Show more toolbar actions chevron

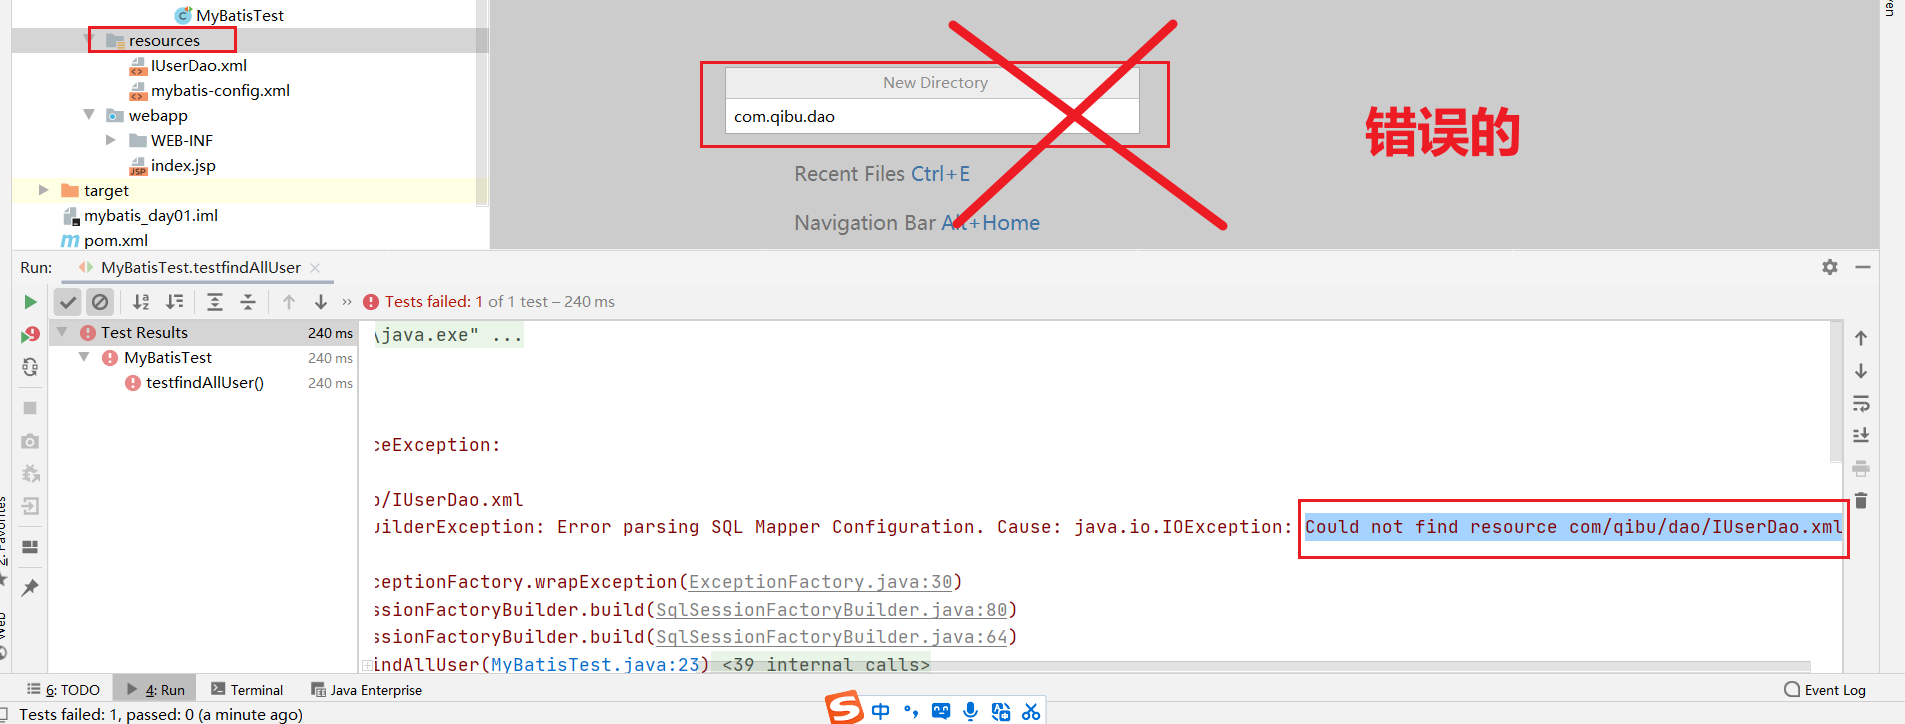(347, 302)
